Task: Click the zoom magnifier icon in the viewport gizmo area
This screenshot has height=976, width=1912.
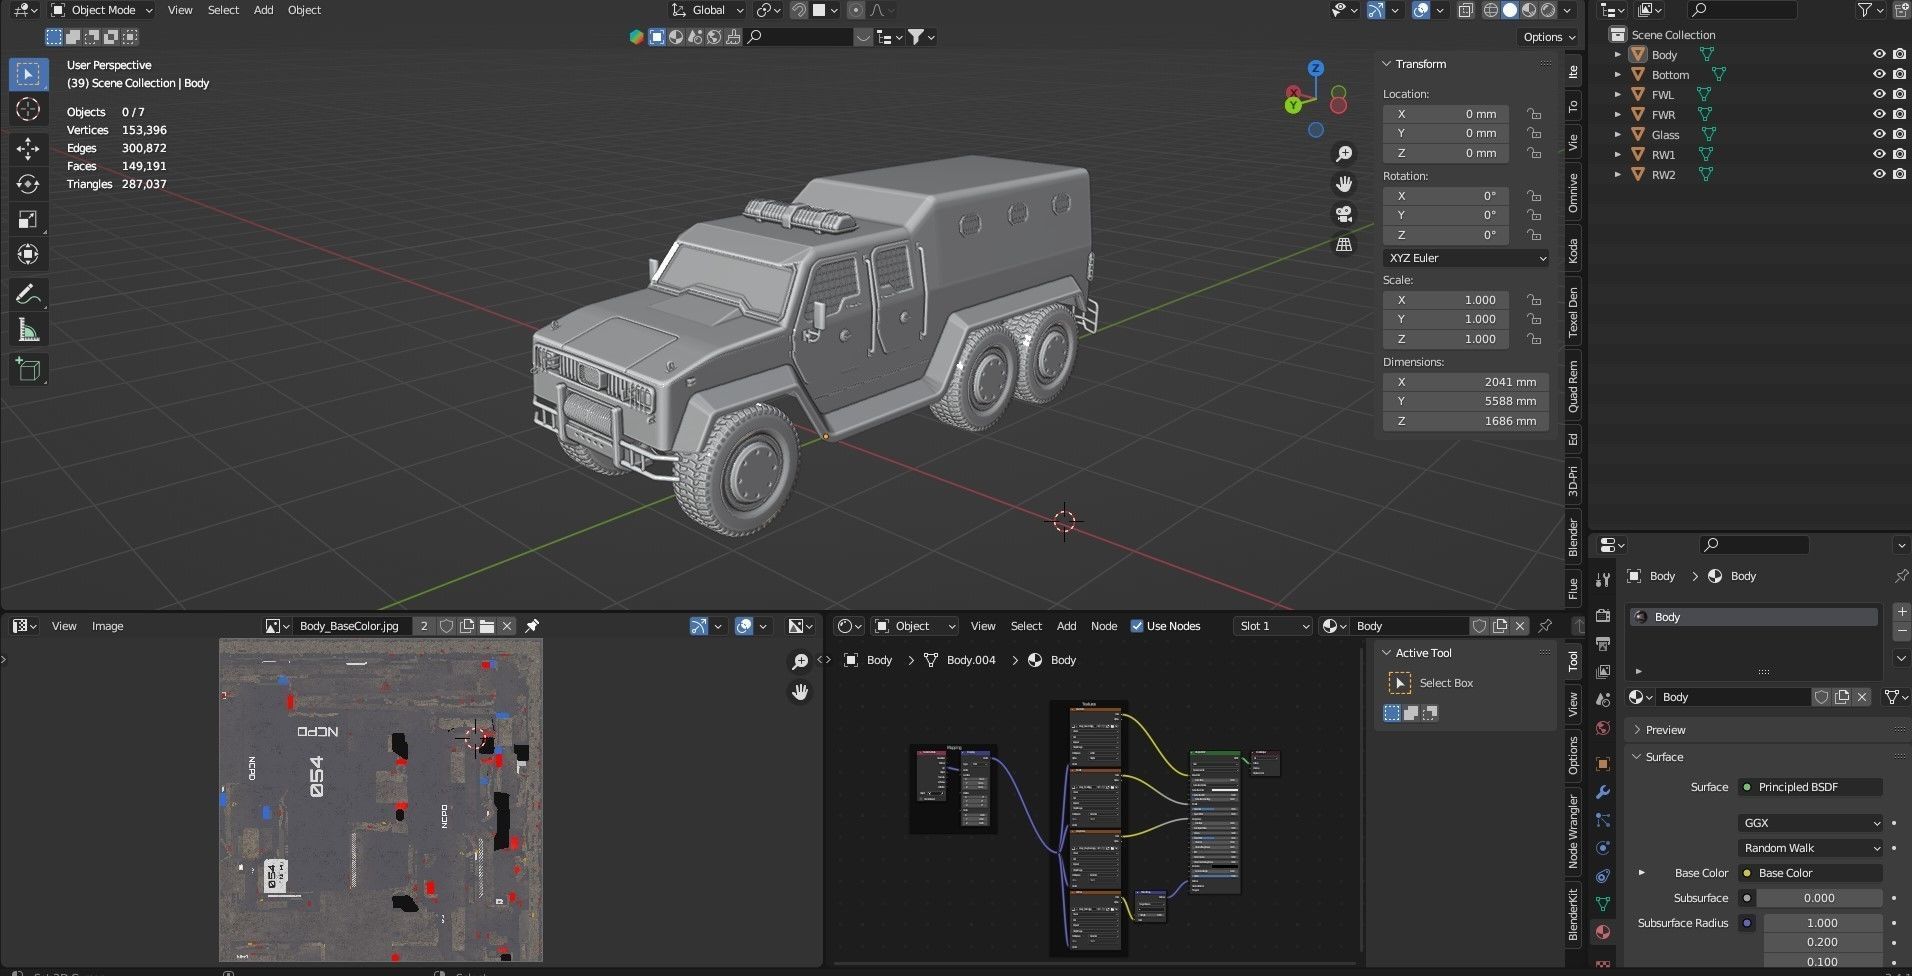Action: coord(1344,152)
